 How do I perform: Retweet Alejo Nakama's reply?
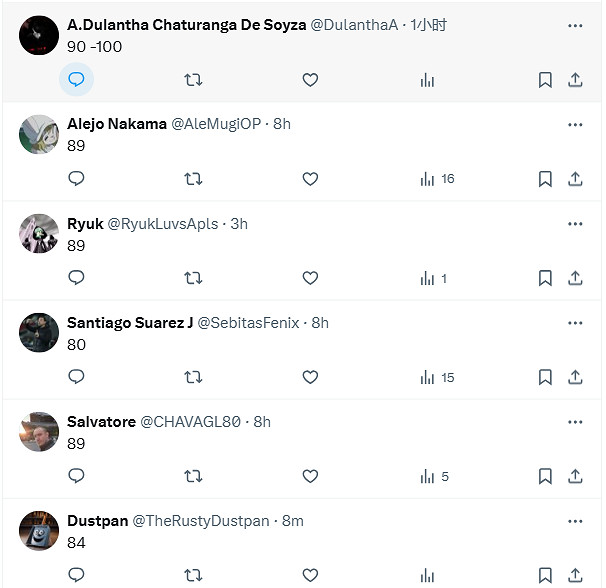[x=193, y=179]
